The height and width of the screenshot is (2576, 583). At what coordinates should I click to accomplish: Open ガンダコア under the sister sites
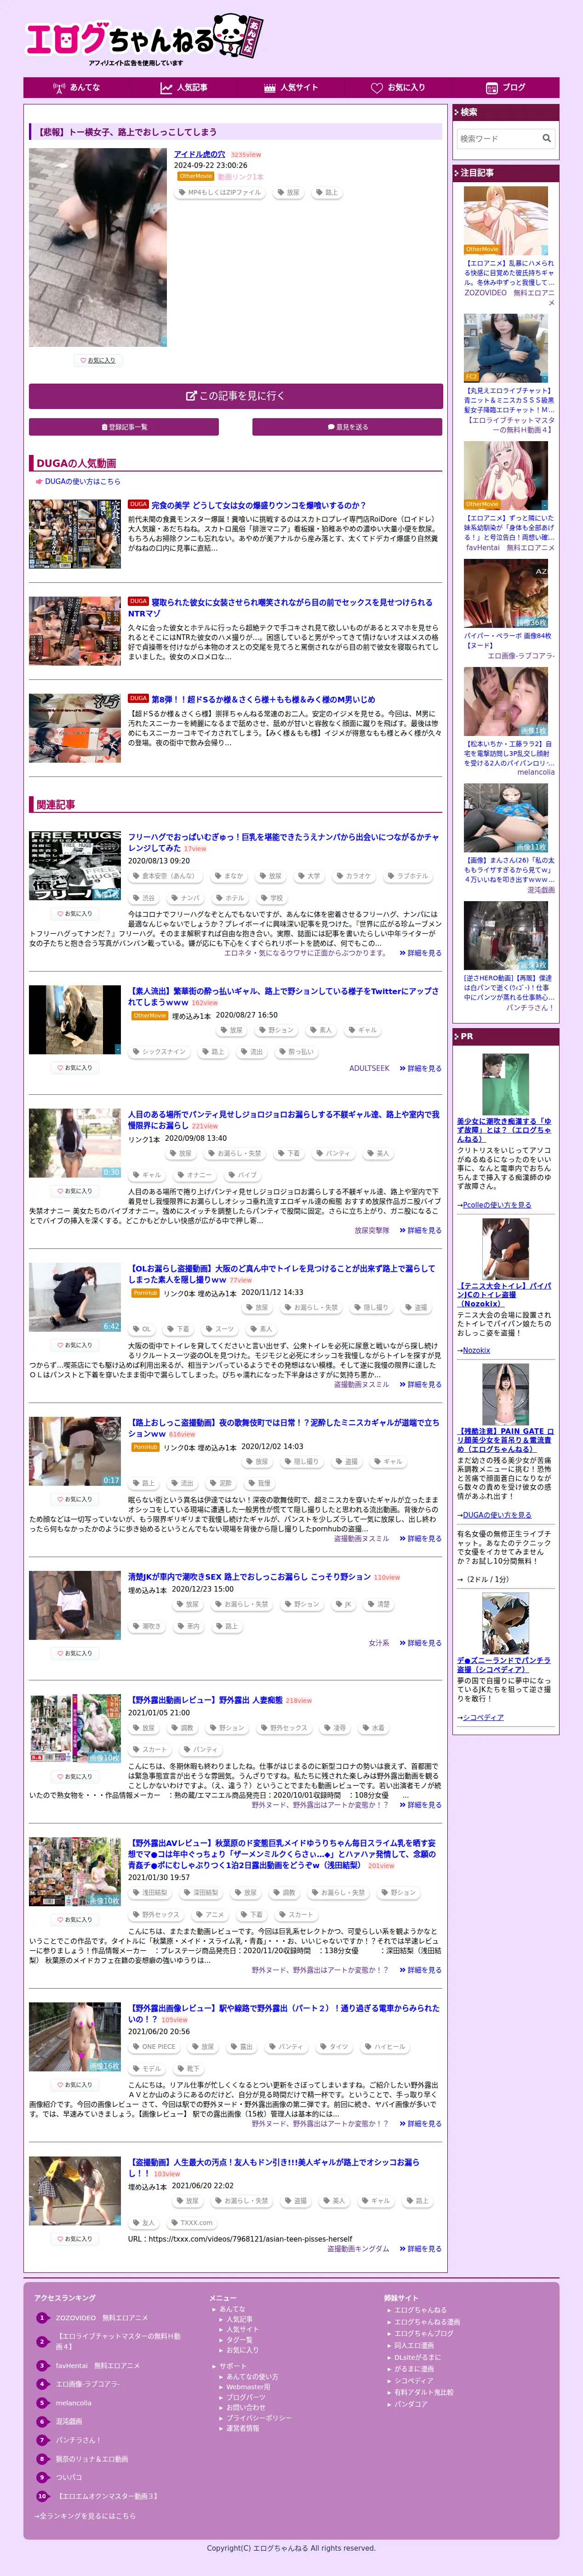pos(411,2404)
